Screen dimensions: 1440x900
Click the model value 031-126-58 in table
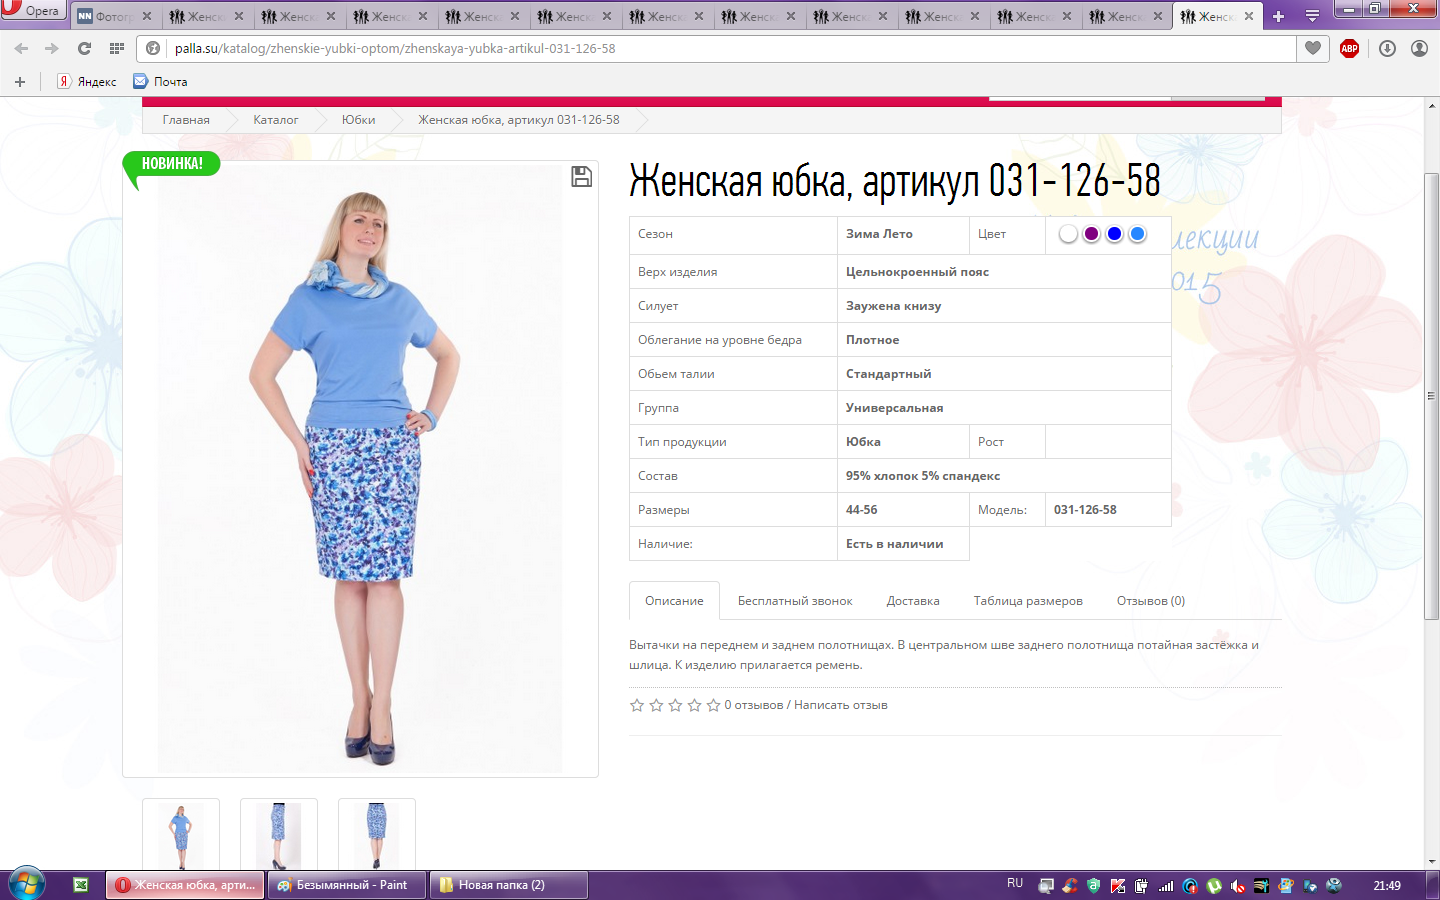[1085, 510]
